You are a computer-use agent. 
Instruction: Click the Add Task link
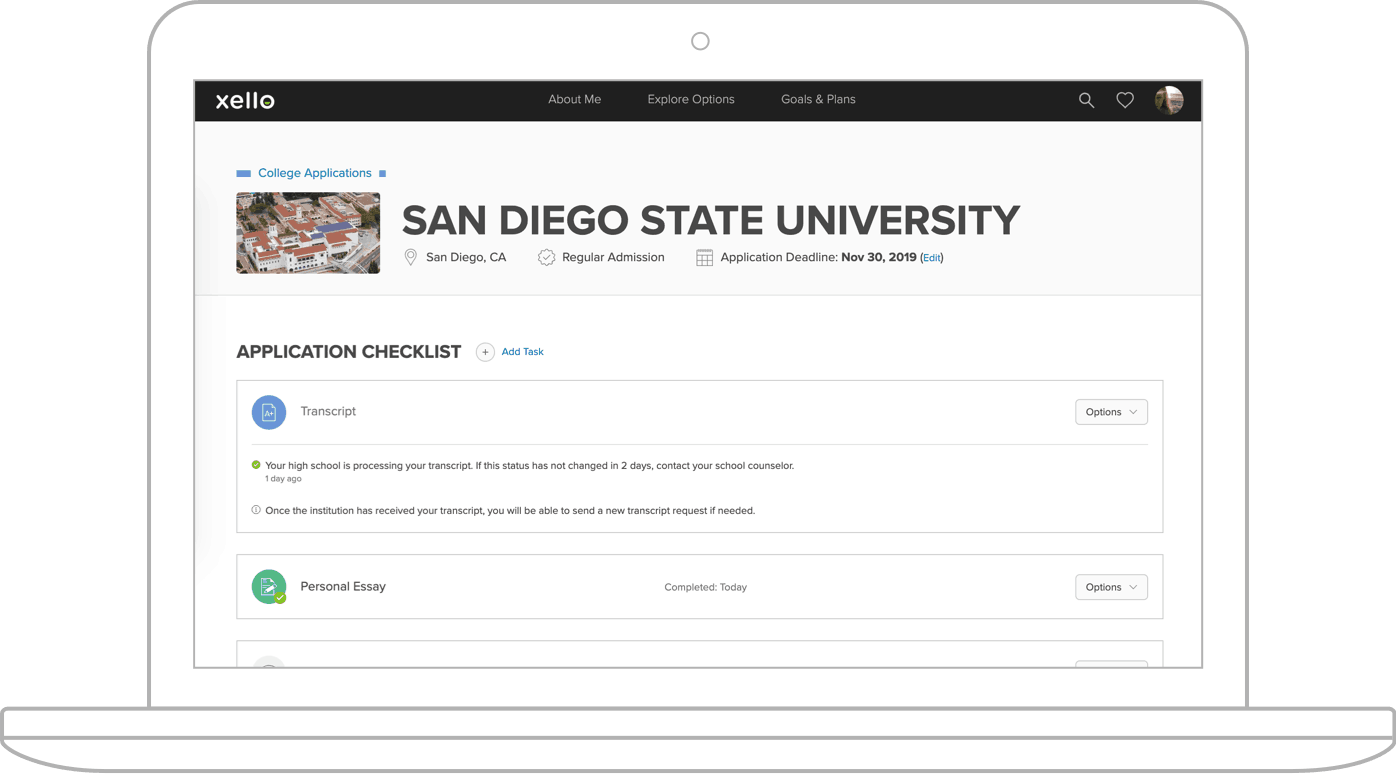point(523,352)
